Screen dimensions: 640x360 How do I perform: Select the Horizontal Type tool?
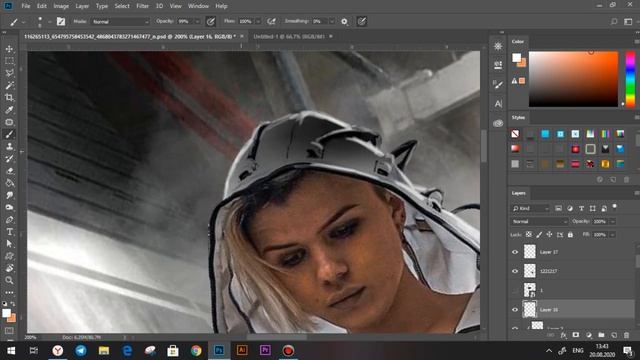pyautogui.click(x=9, y=232)
